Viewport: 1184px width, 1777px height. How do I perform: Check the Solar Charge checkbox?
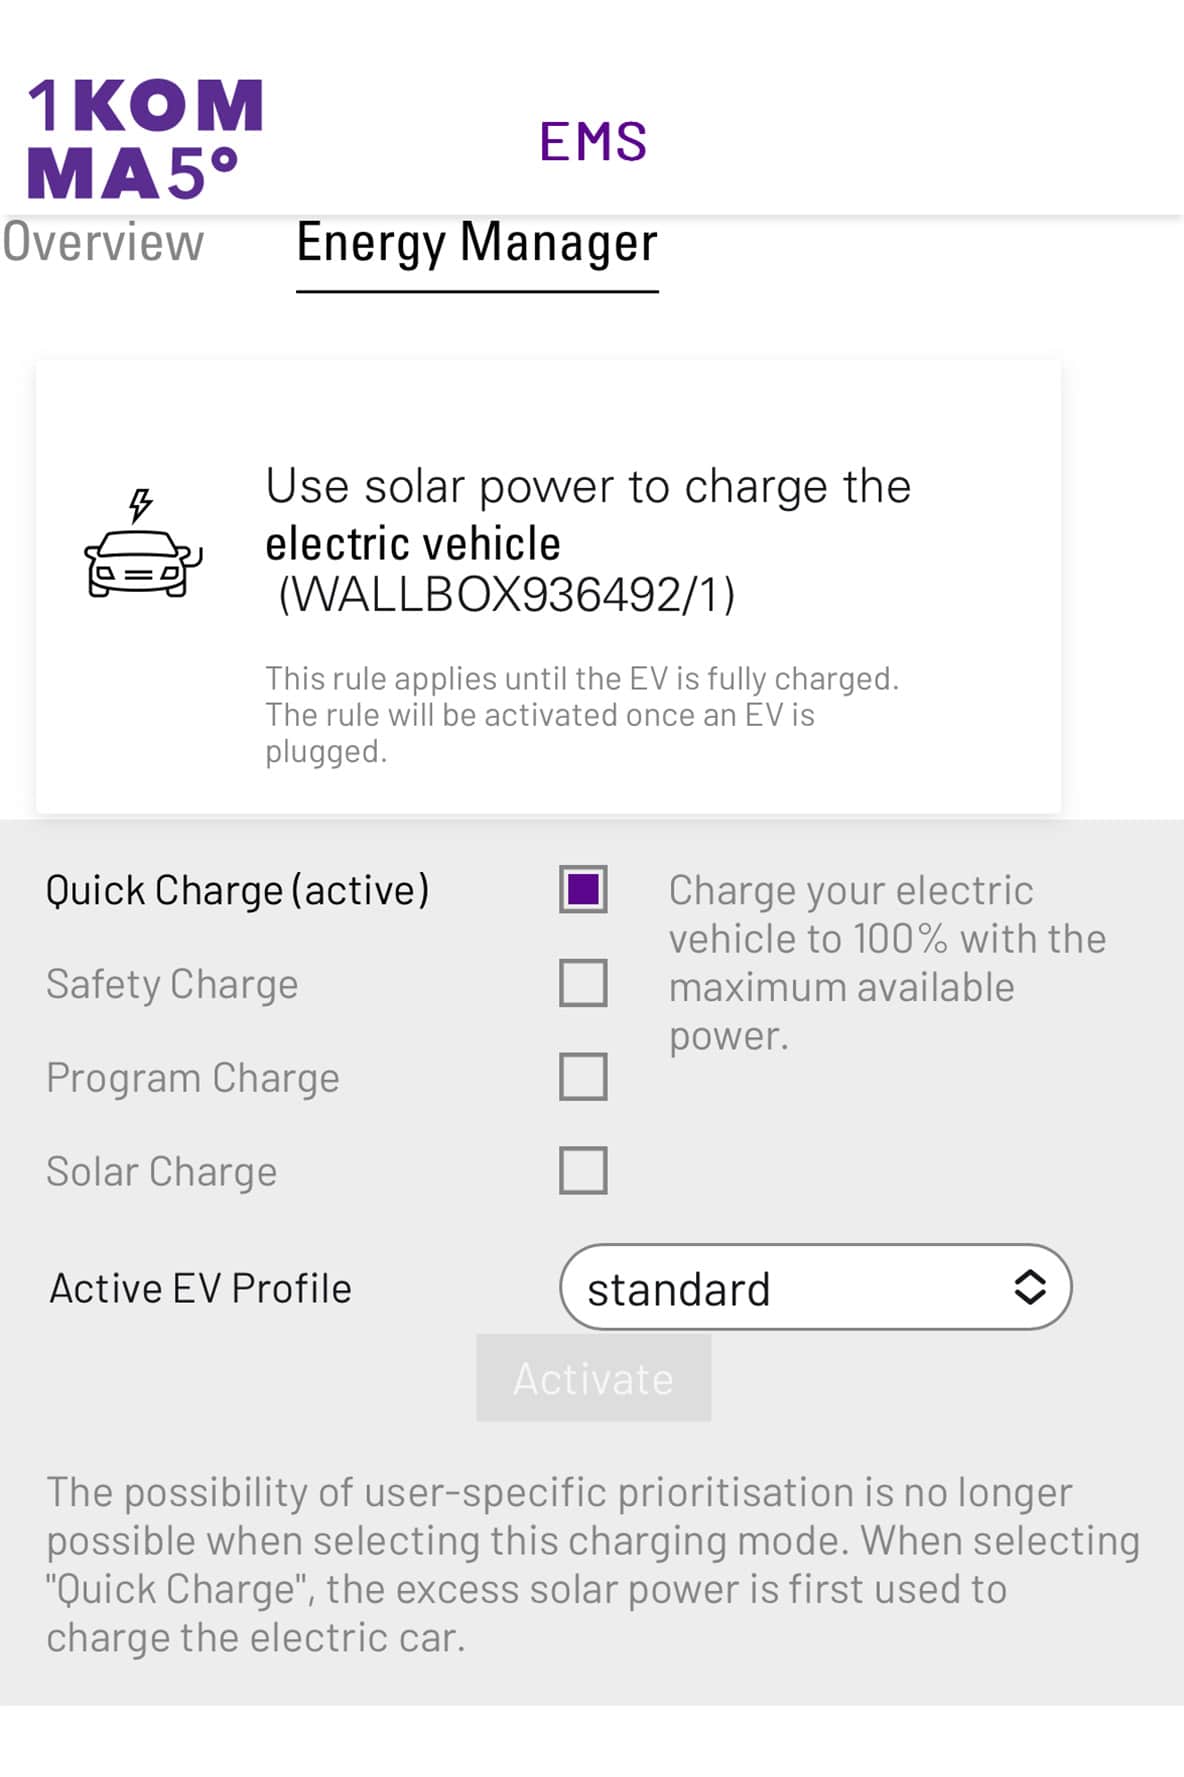(583, 1170)
